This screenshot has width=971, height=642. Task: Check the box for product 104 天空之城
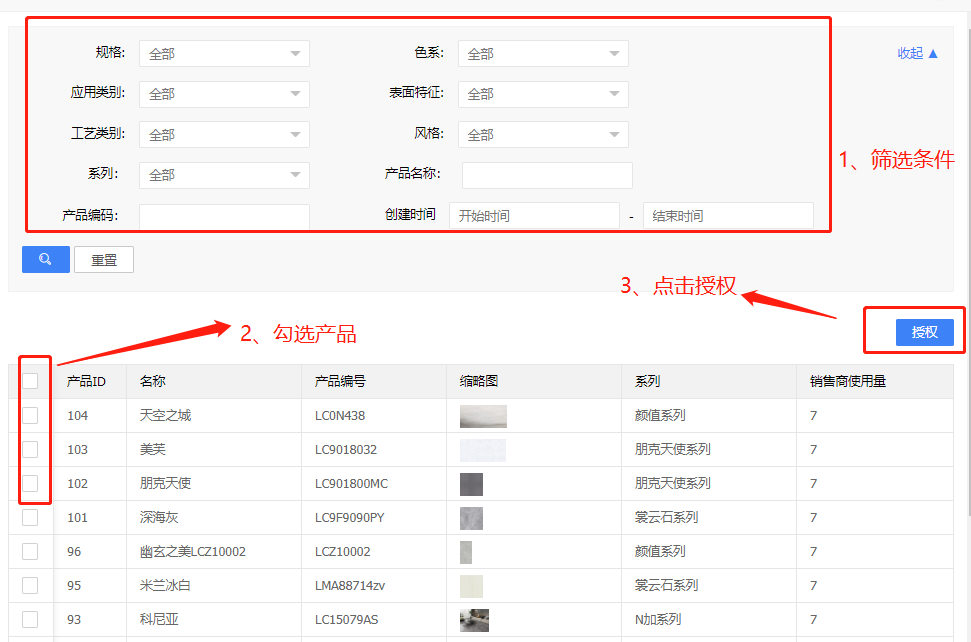(30, 415)
